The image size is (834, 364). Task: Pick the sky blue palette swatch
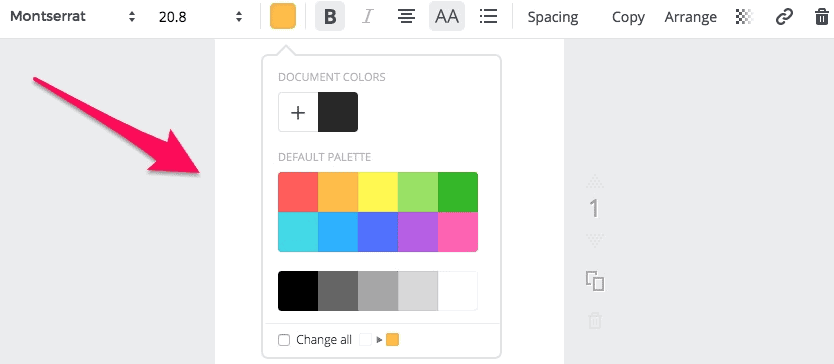(x=338, y=232)
